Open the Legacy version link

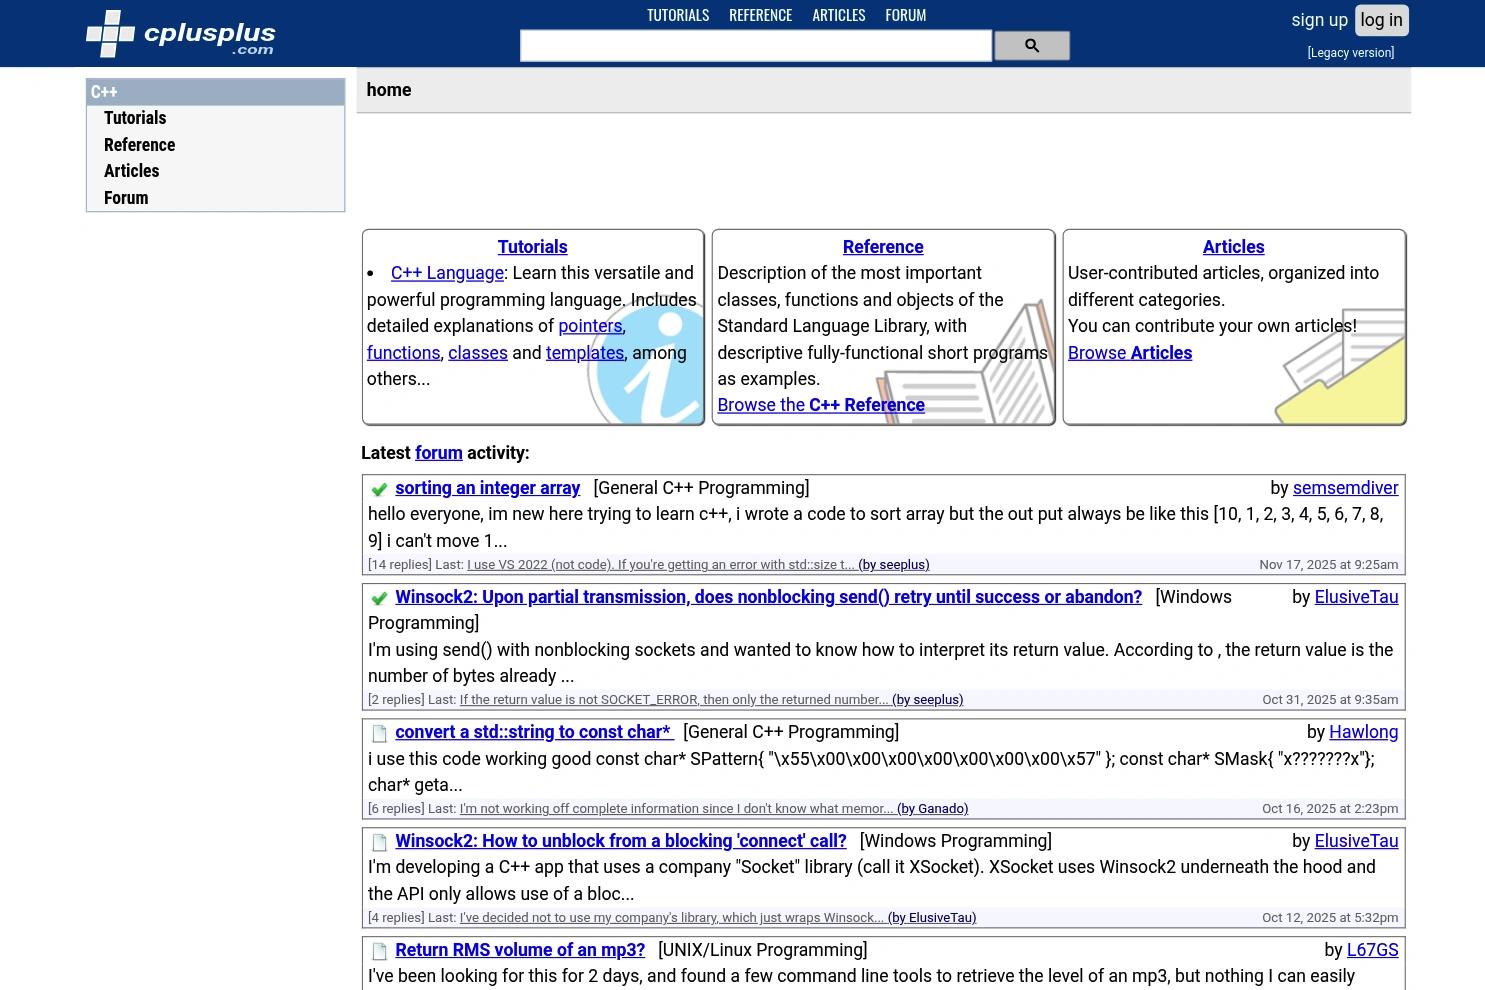(x=1350, y=53)
